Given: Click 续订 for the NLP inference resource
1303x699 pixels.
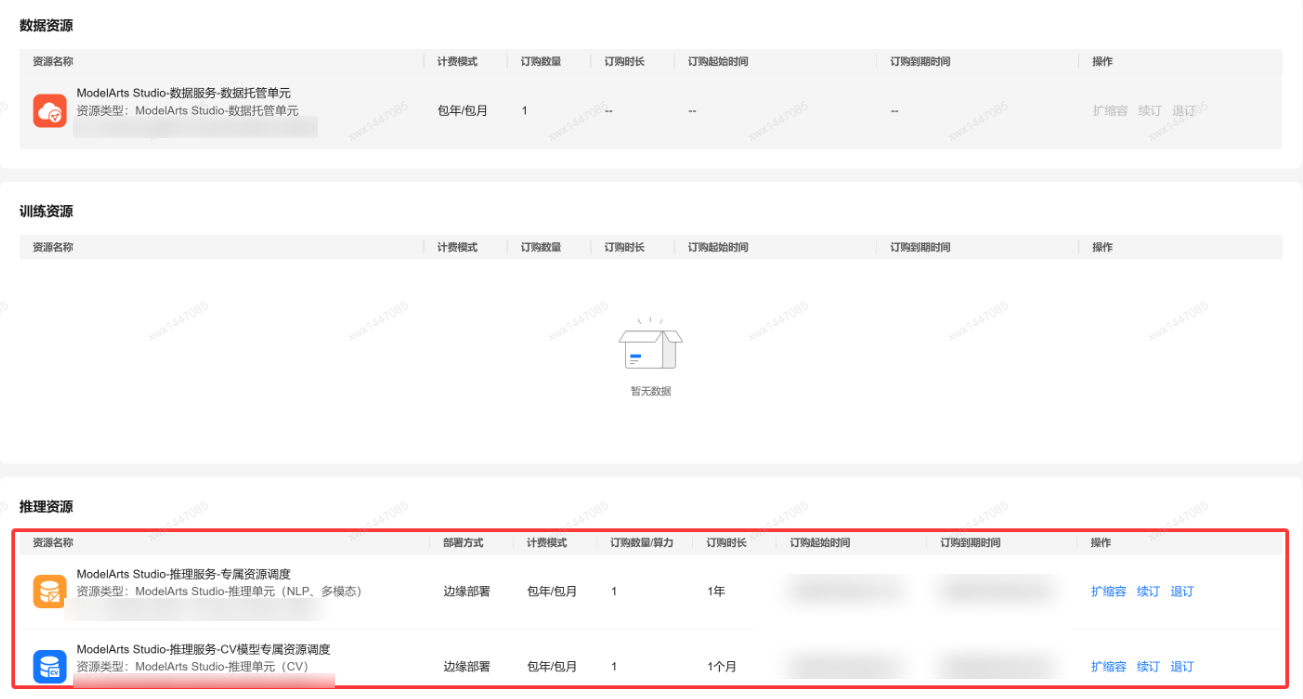Looking at the screenshot, I should pos(1148,591).
